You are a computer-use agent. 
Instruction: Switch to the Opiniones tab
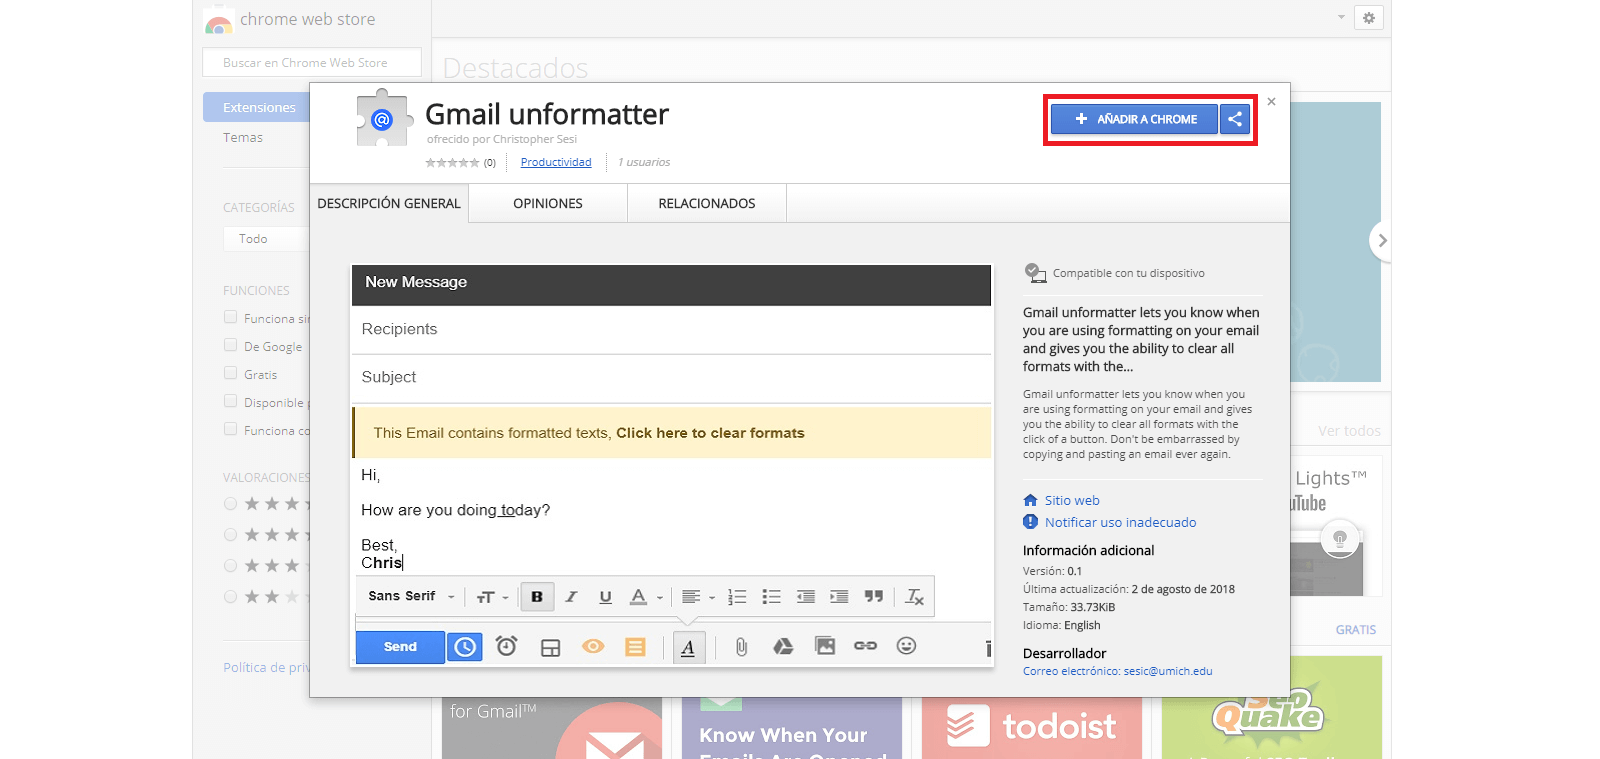548,203
